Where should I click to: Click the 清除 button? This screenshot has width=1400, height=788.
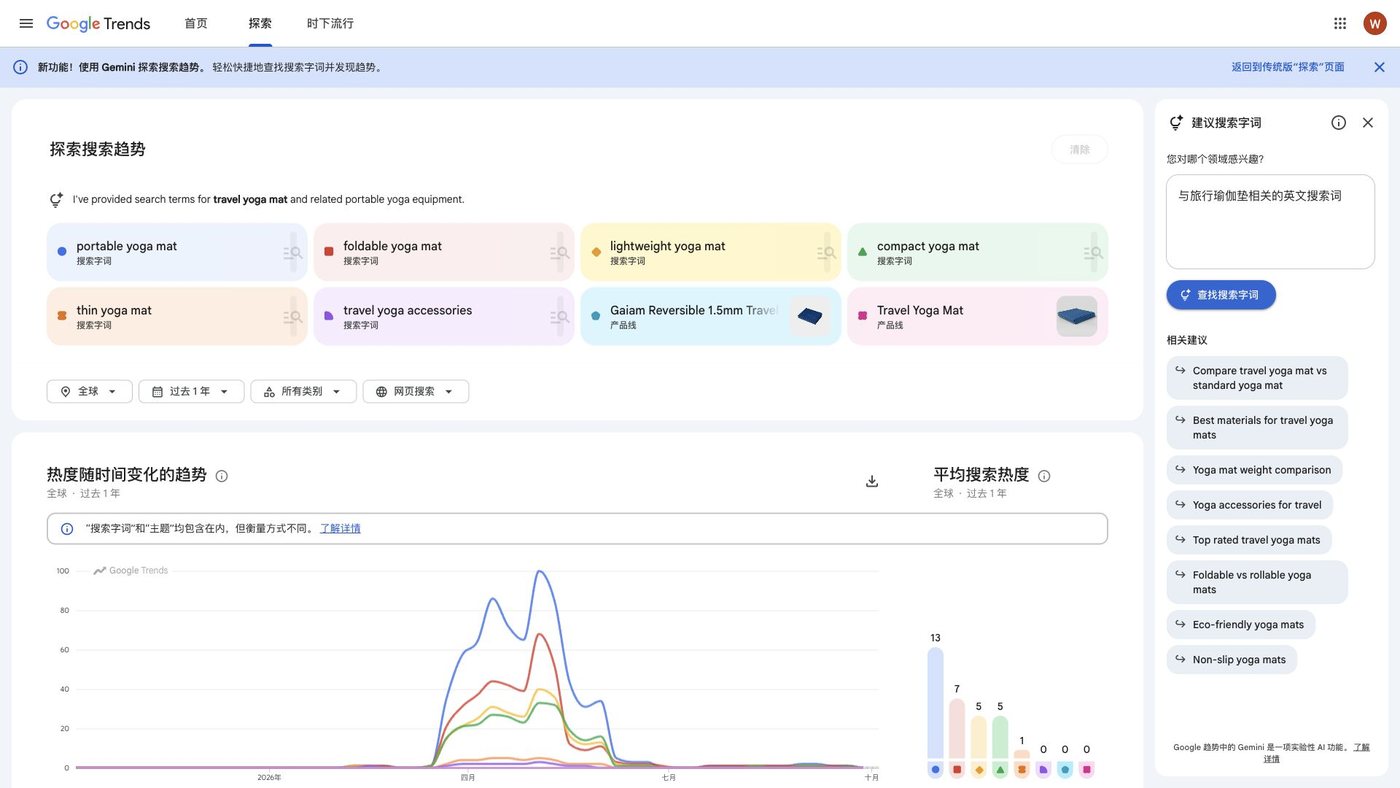click(1080, 150)
